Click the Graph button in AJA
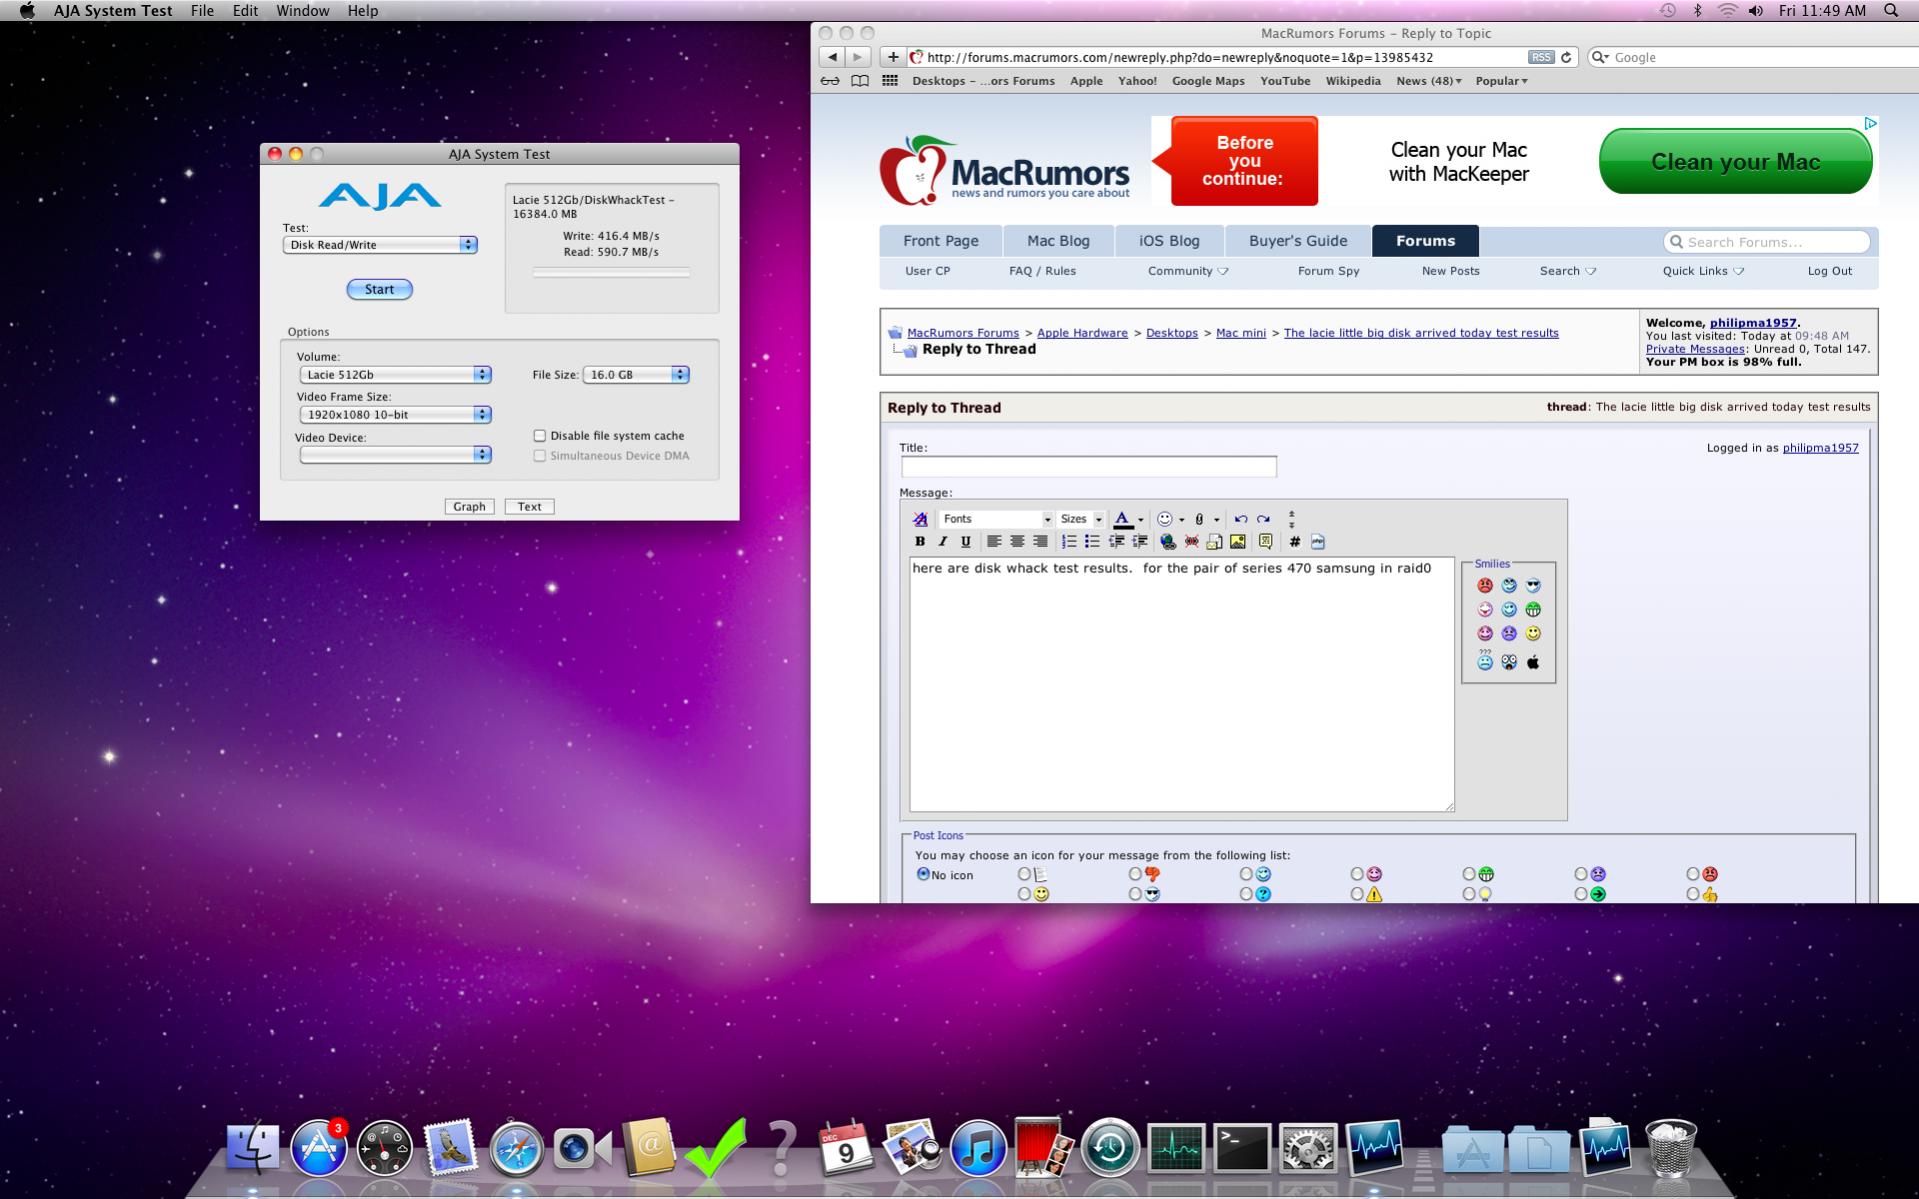 469,507
